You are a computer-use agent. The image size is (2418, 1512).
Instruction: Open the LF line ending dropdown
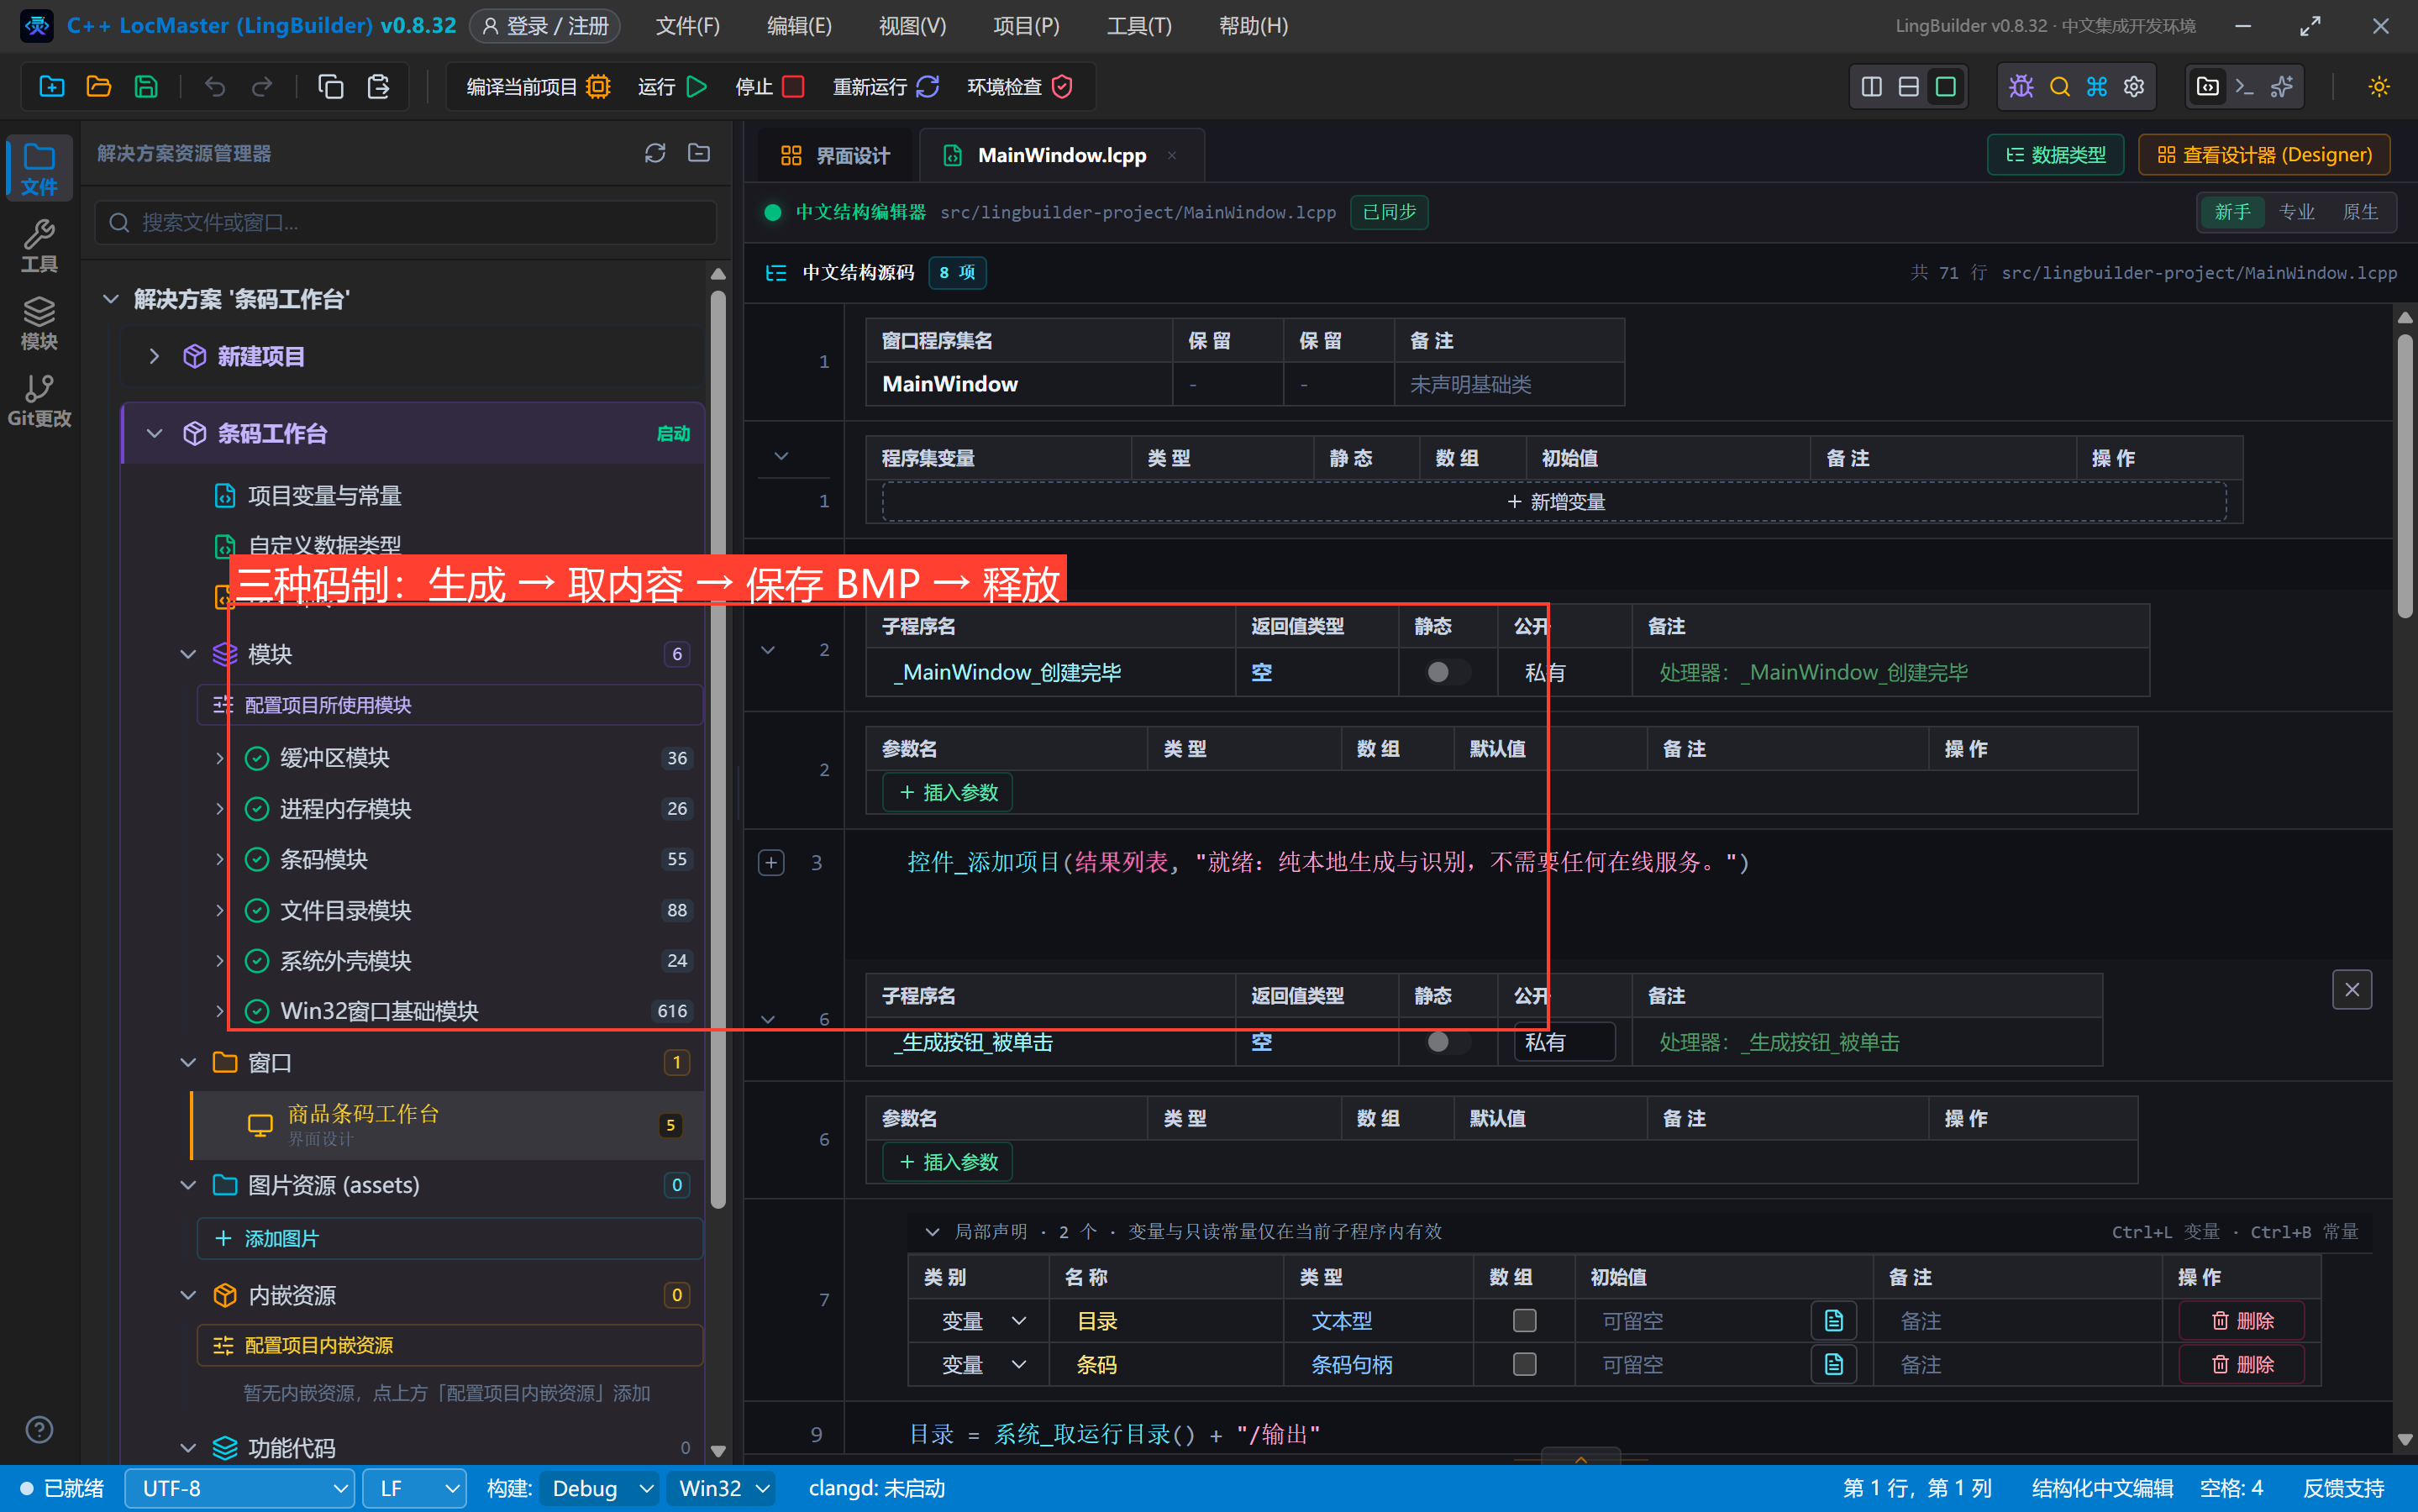[414, 1488]
